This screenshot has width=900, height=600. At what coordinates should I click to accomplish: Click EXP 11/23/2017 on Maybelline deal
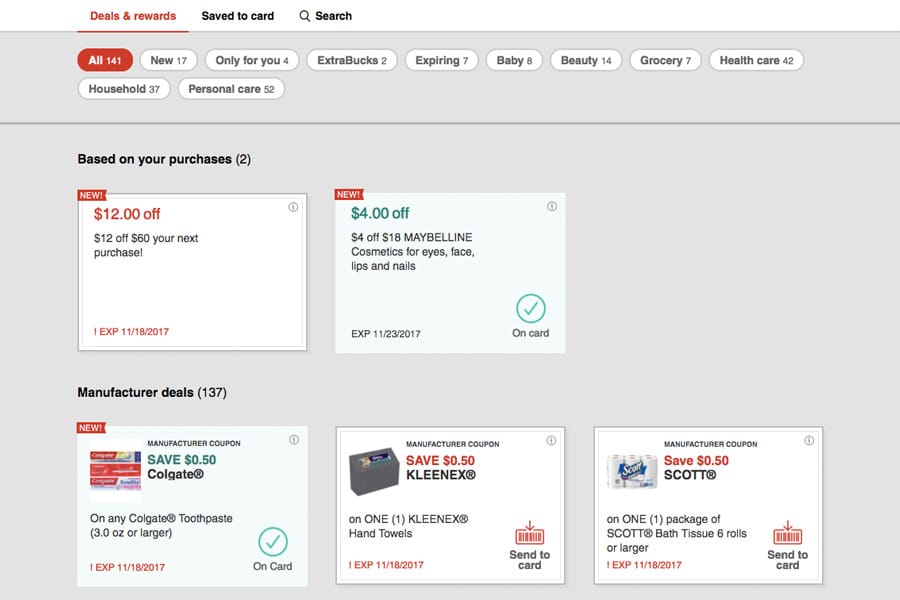(x=386, y=334)
